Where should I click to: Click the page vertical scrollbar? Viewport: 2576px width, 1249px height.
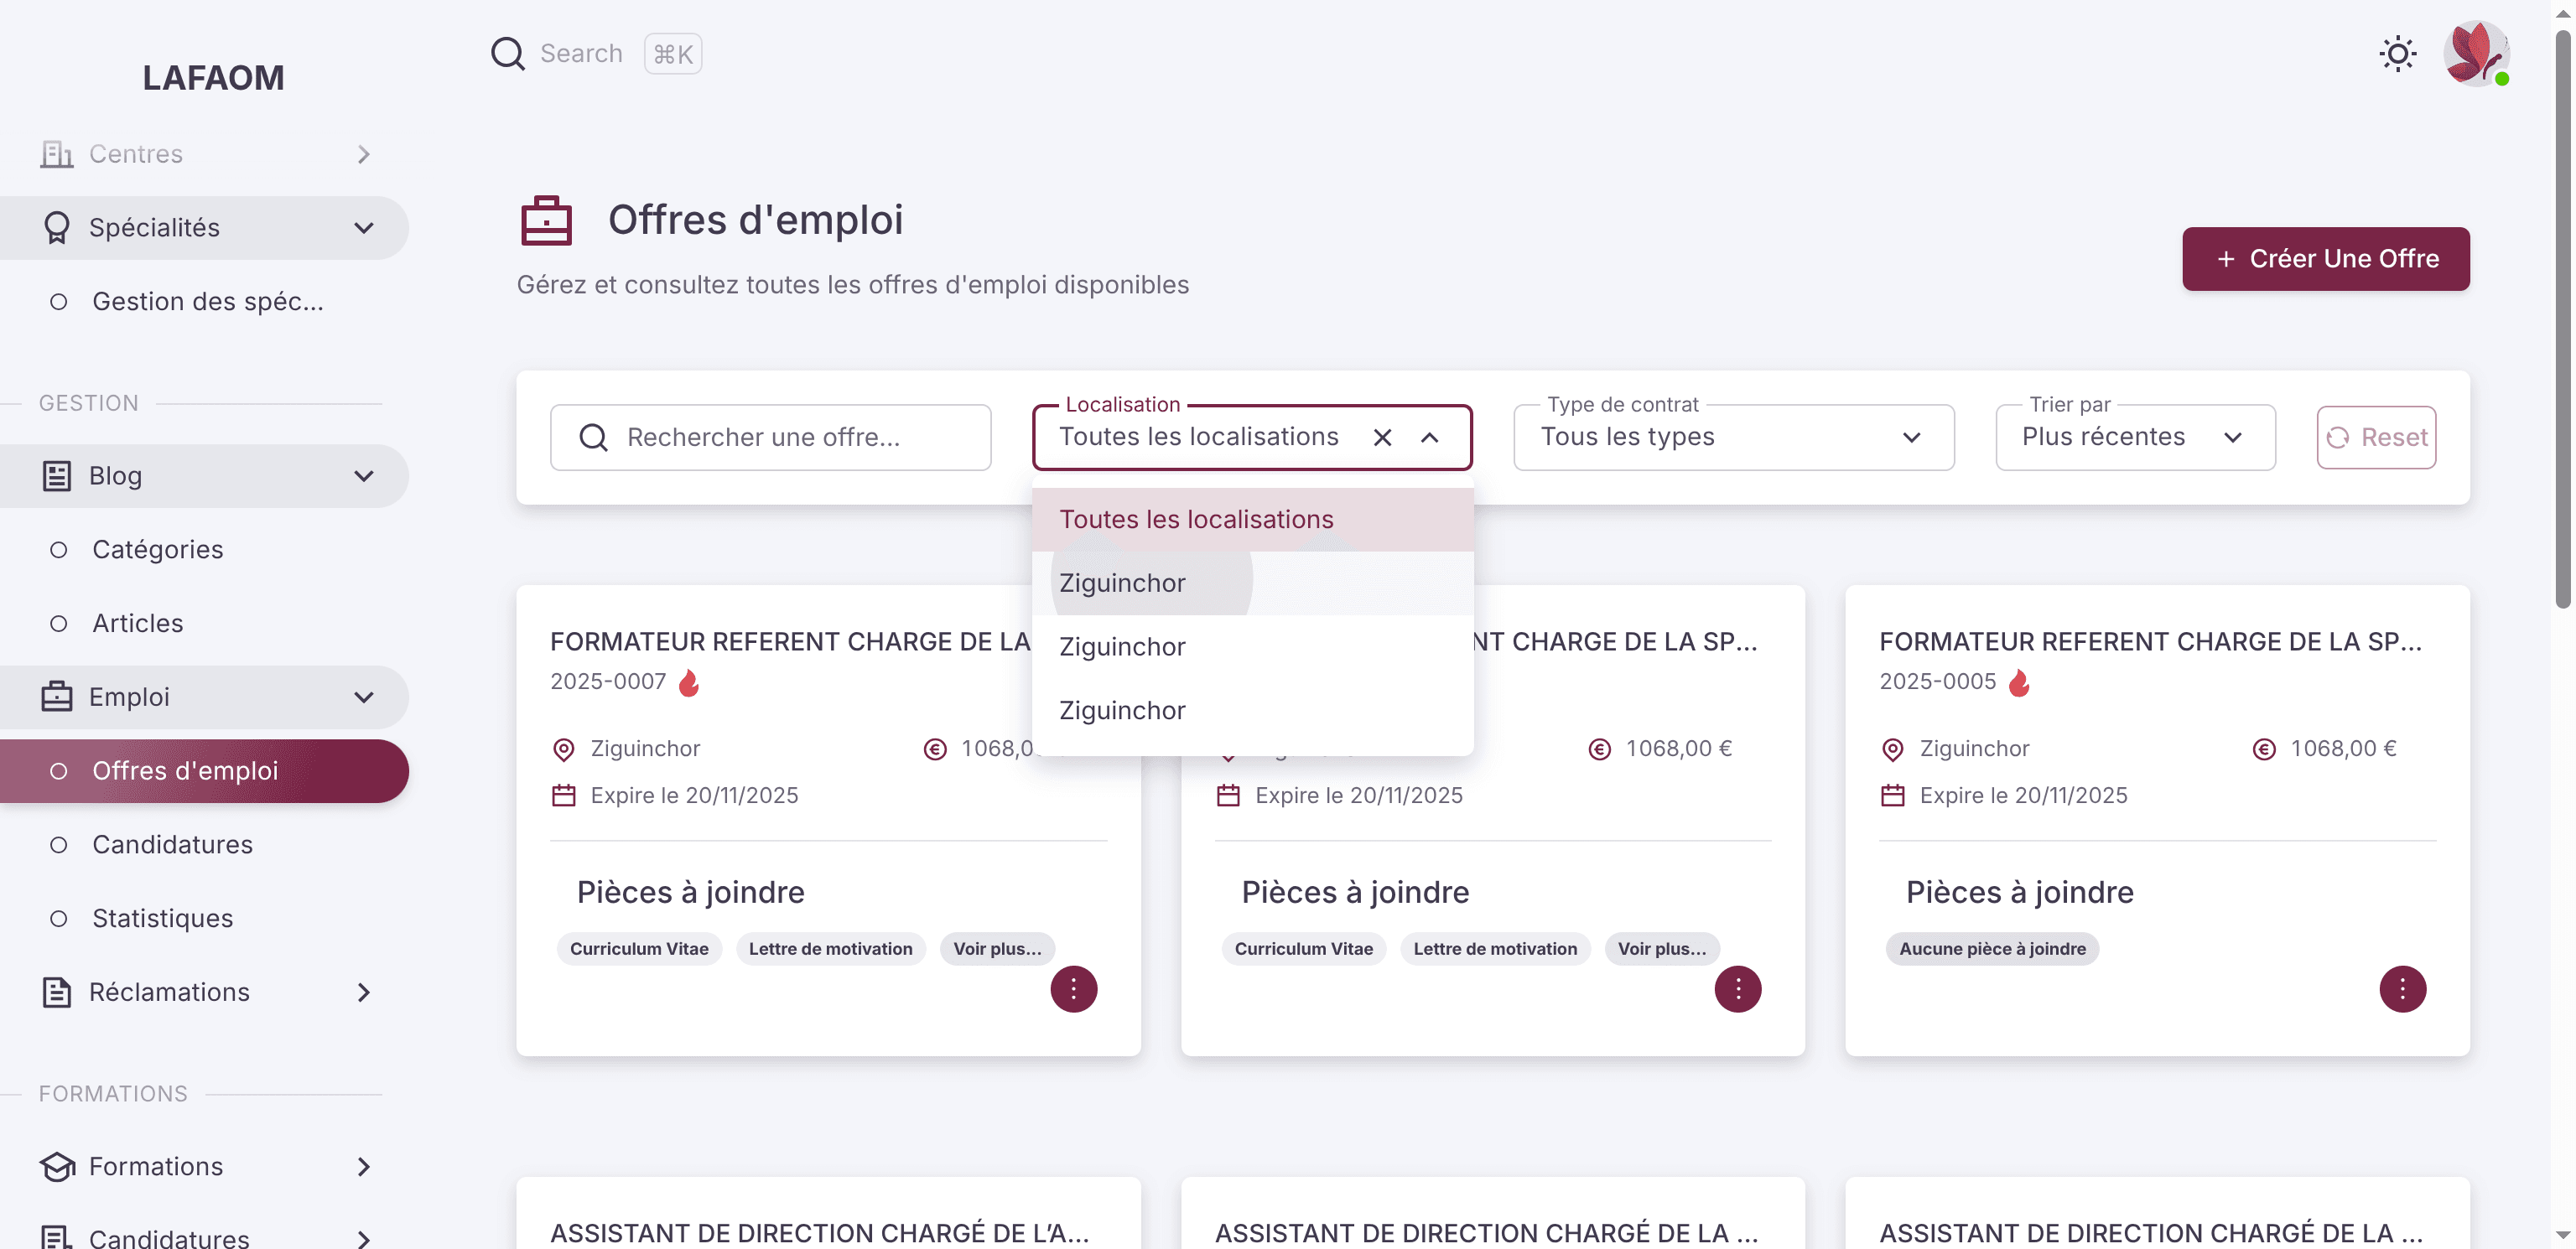point(2563,320)
